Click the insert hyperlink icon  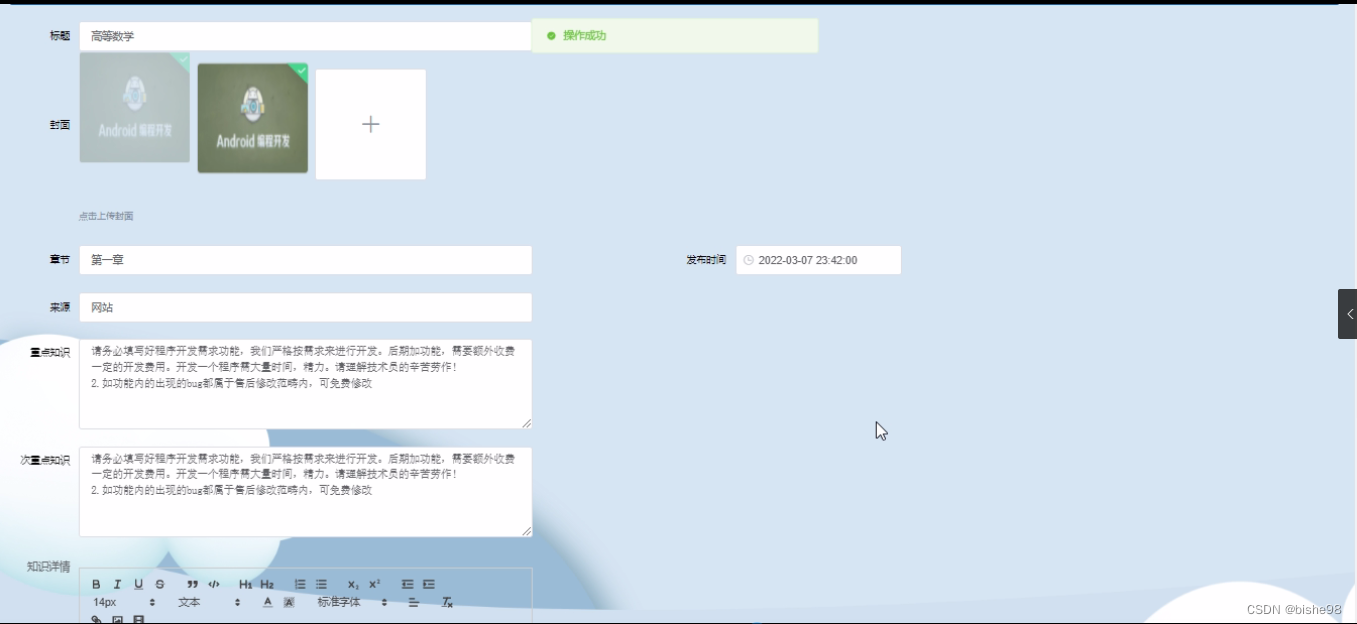[95, 618]
